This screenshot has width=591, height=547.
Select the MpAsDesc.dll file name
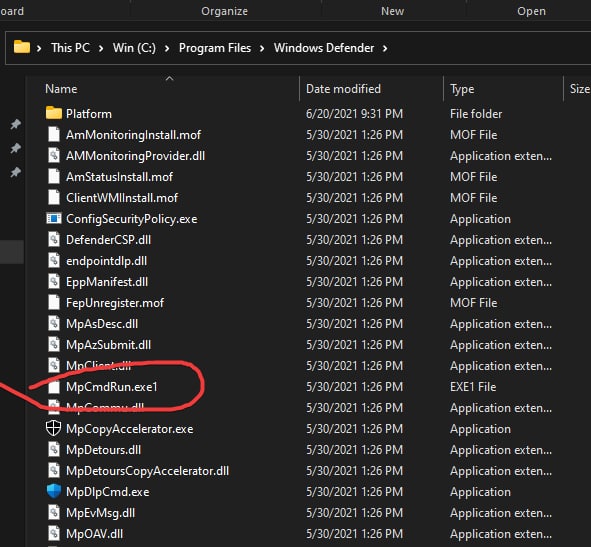[102, 324]
